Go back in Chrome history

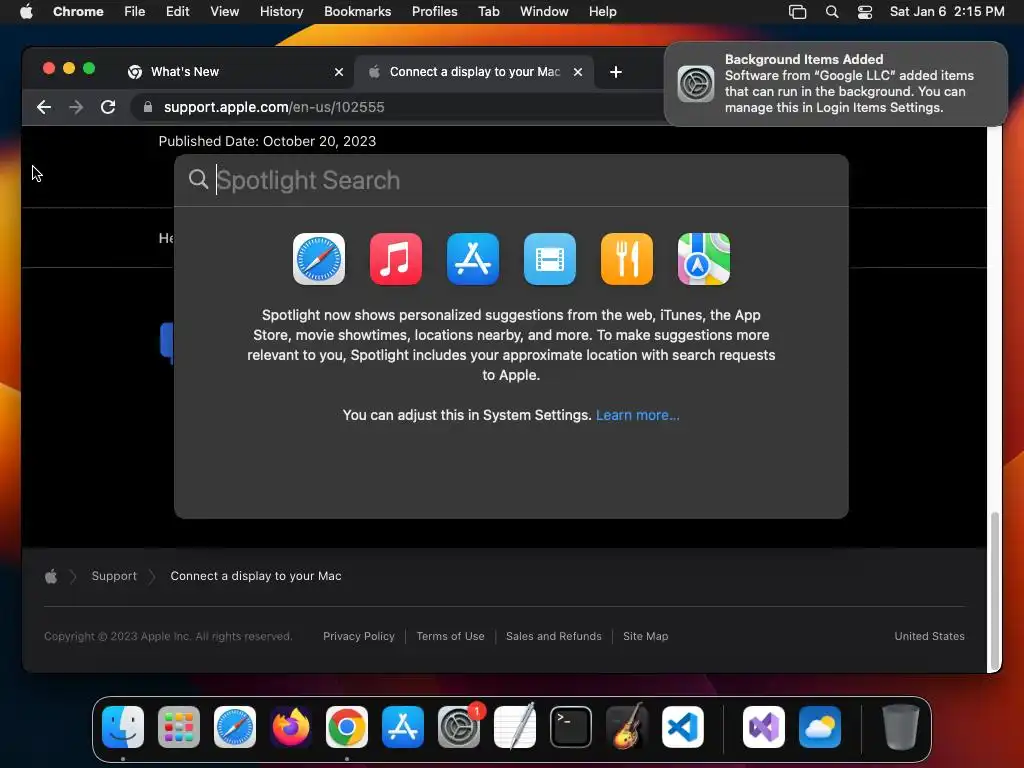click(44, 107)
